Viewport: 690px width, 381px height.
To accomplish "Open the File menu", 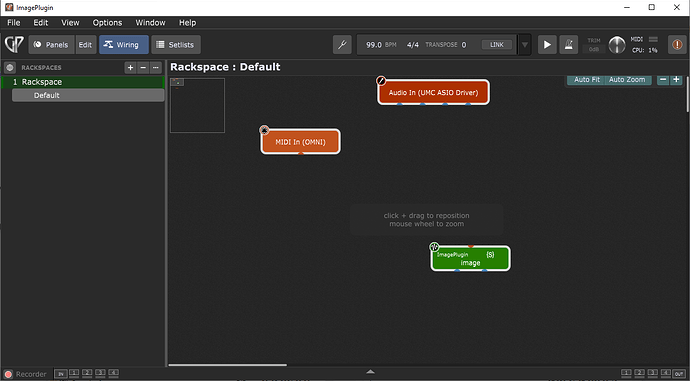I will (x=14, y=22).
